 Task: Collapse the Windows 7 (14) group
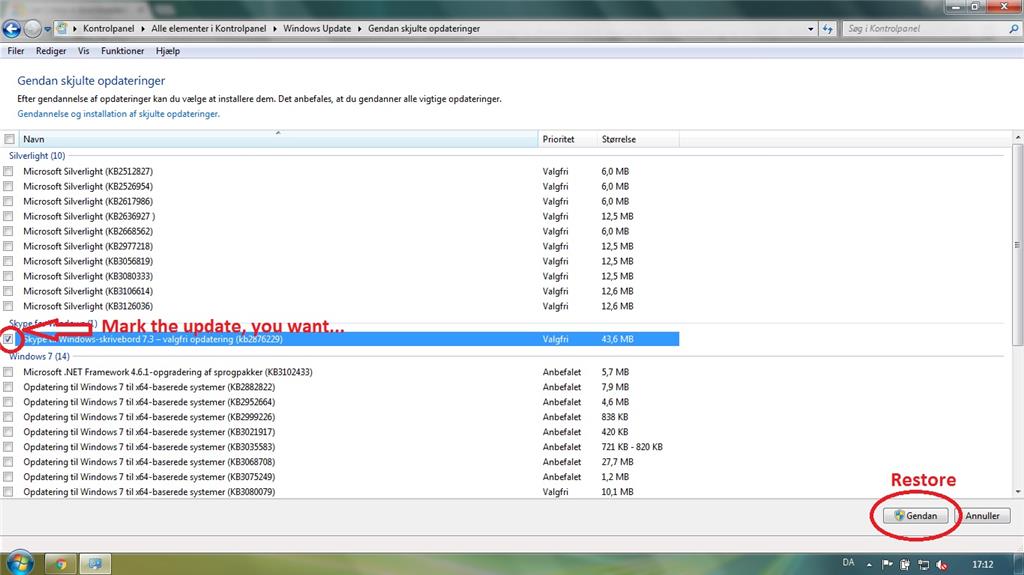39,356
